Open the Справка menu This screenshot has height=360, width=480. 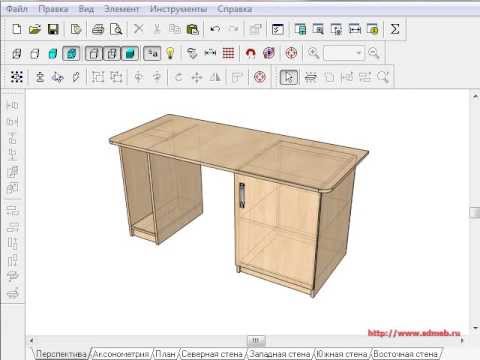click(234, 9)
